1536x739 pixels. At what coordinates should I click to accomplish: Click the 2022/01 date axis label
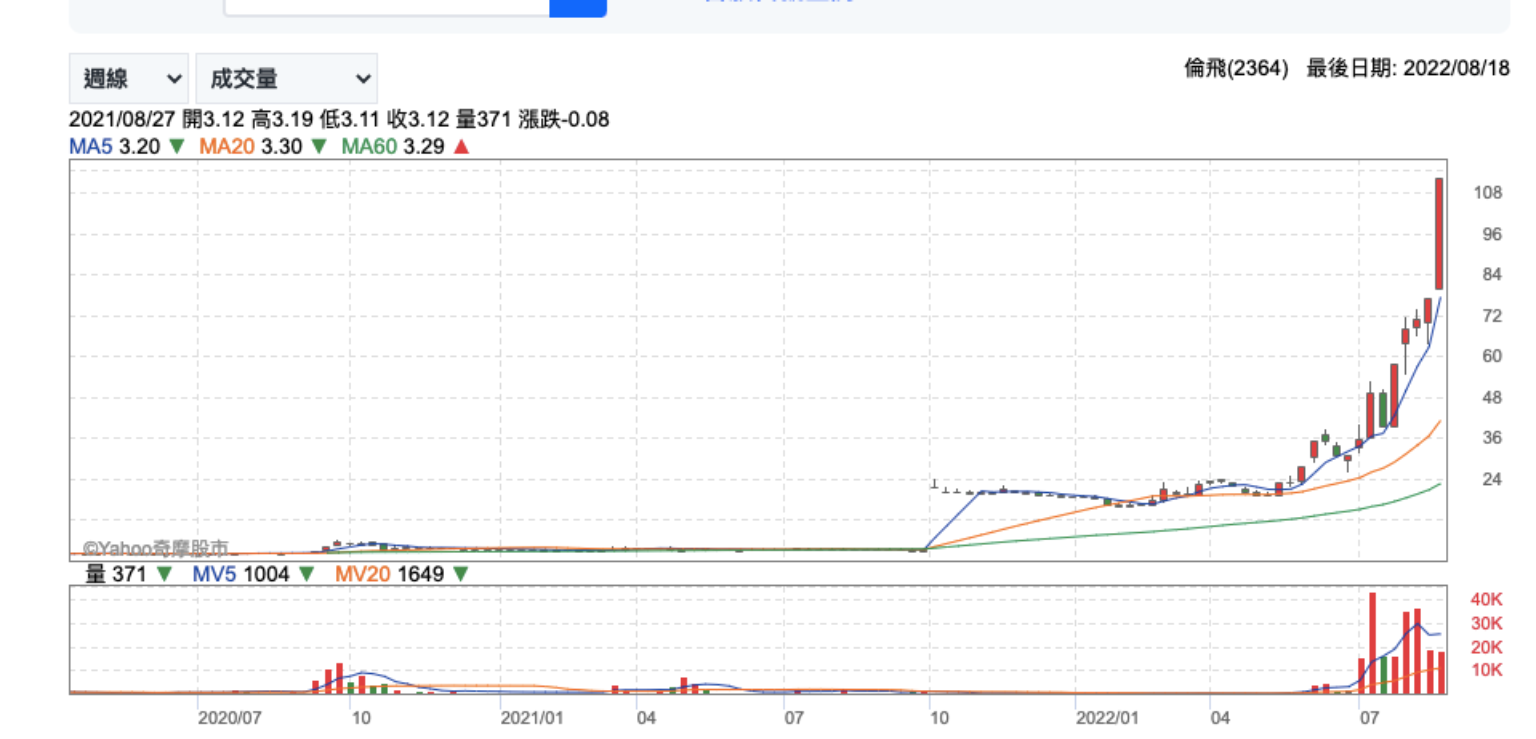[1107, 718]
